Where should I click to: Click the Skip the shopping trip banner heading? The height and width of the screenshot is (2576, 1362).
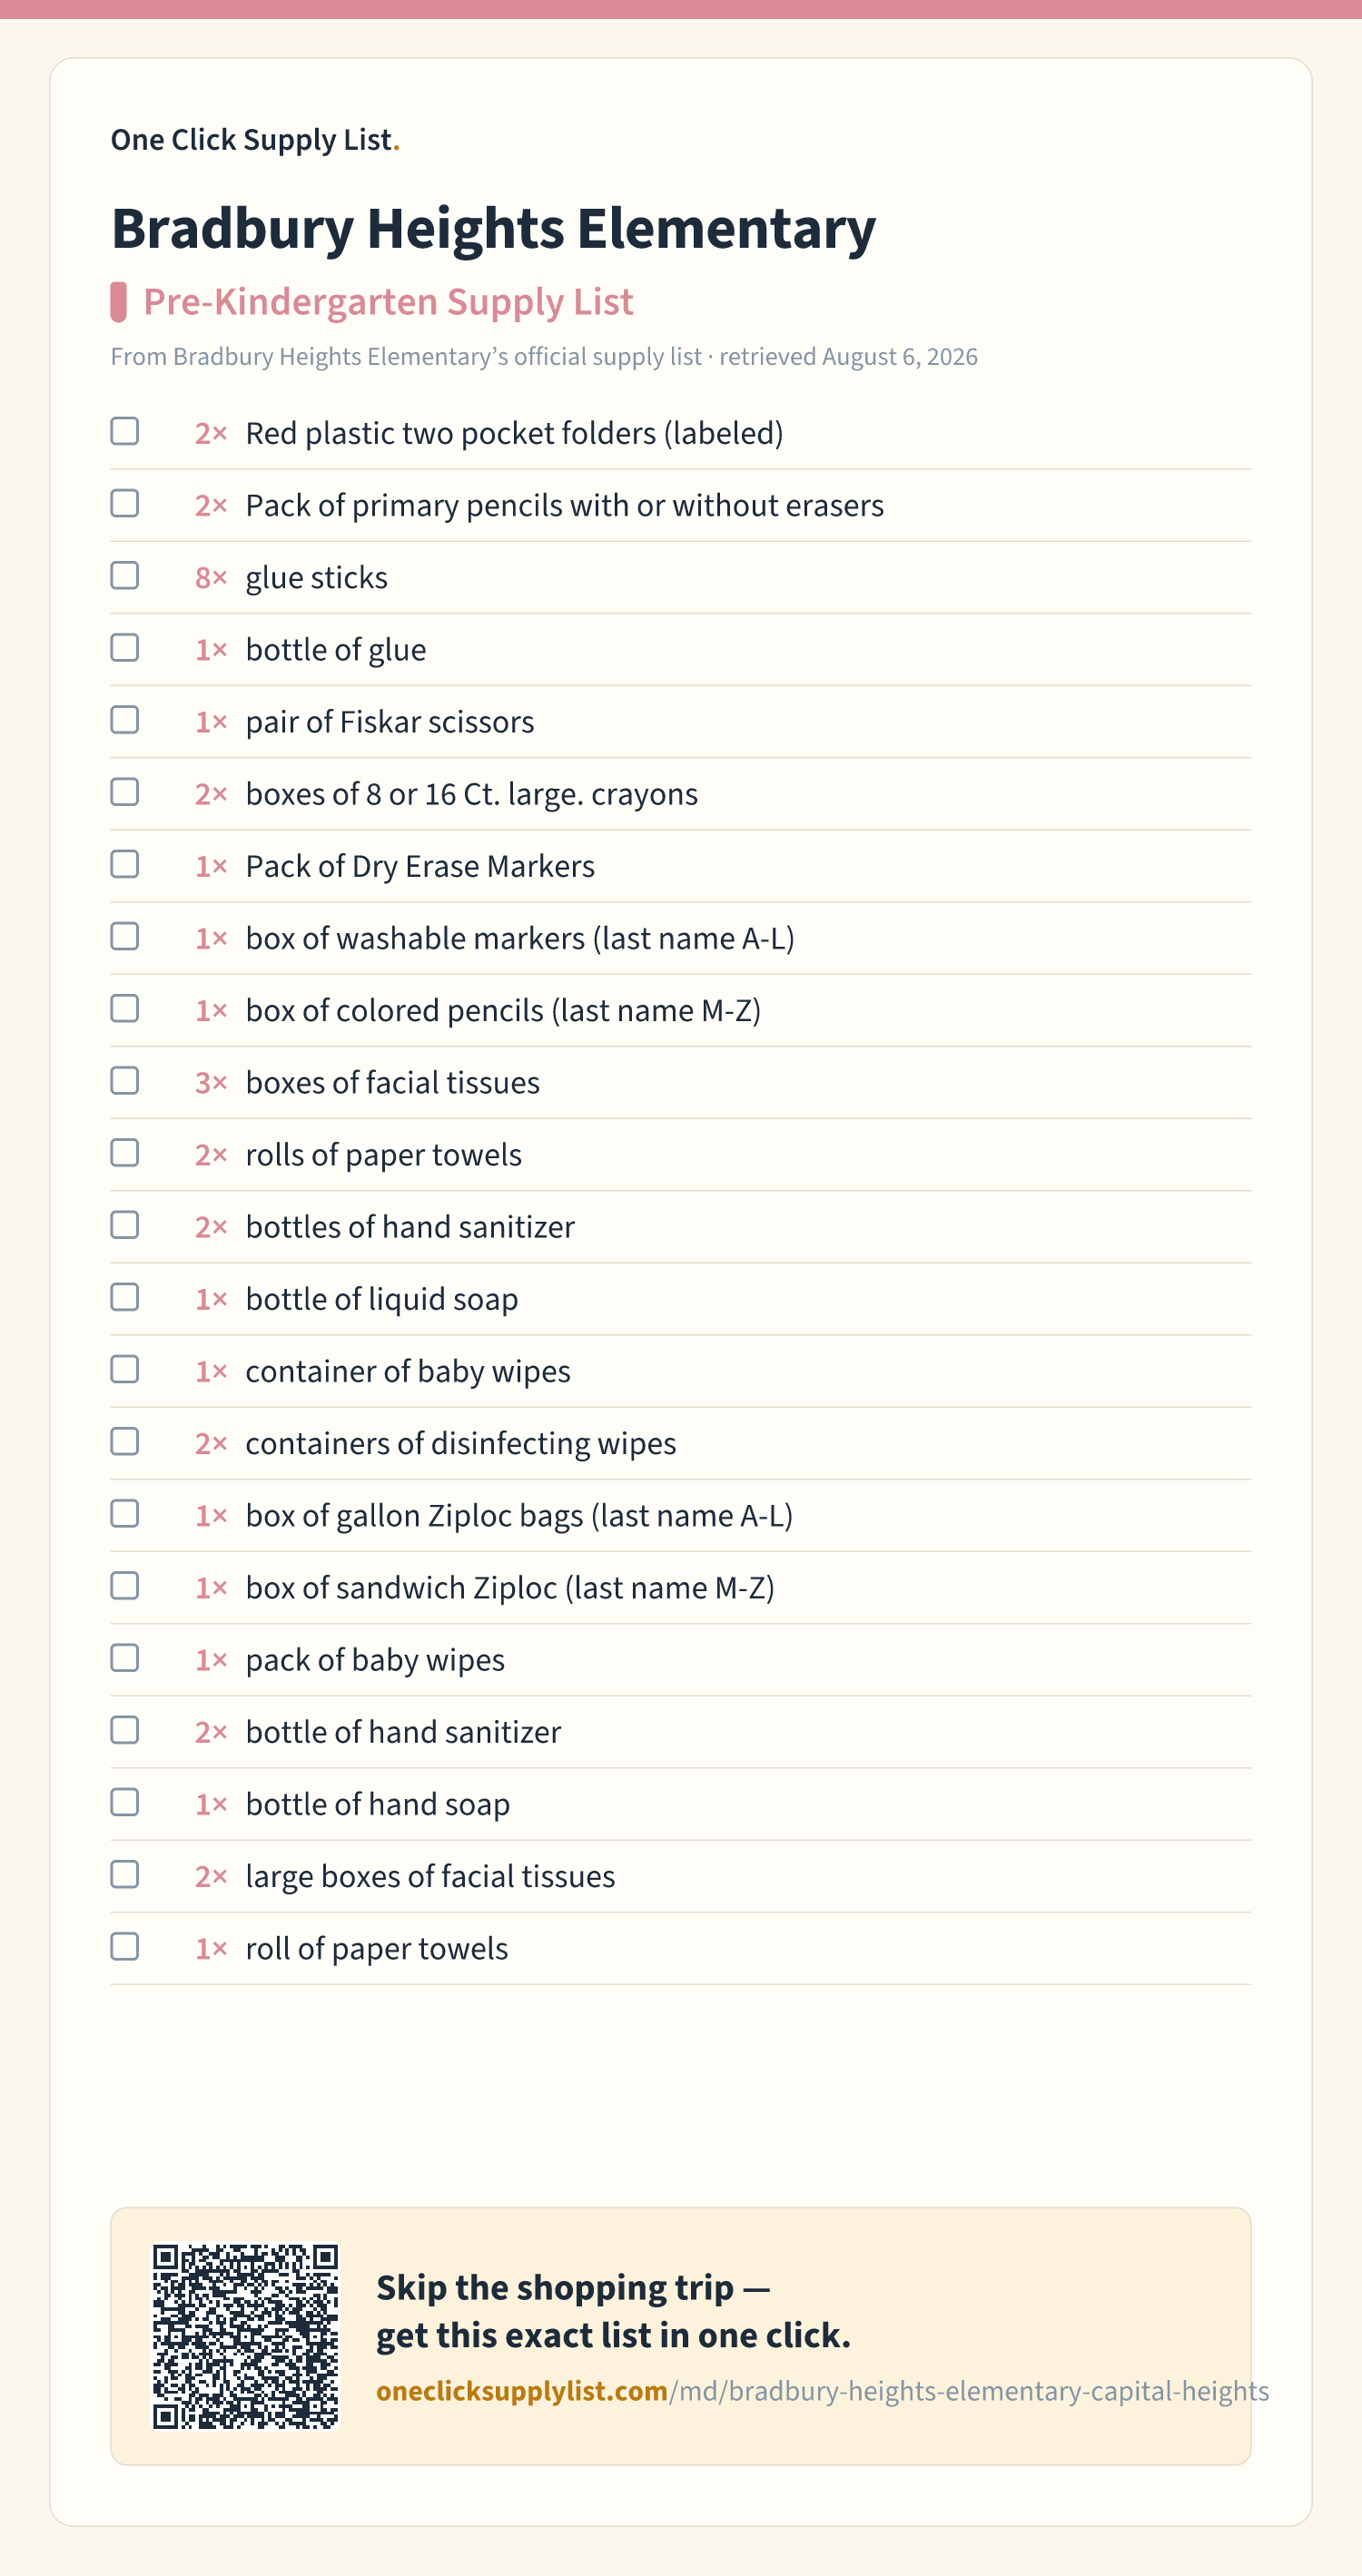613,2311
